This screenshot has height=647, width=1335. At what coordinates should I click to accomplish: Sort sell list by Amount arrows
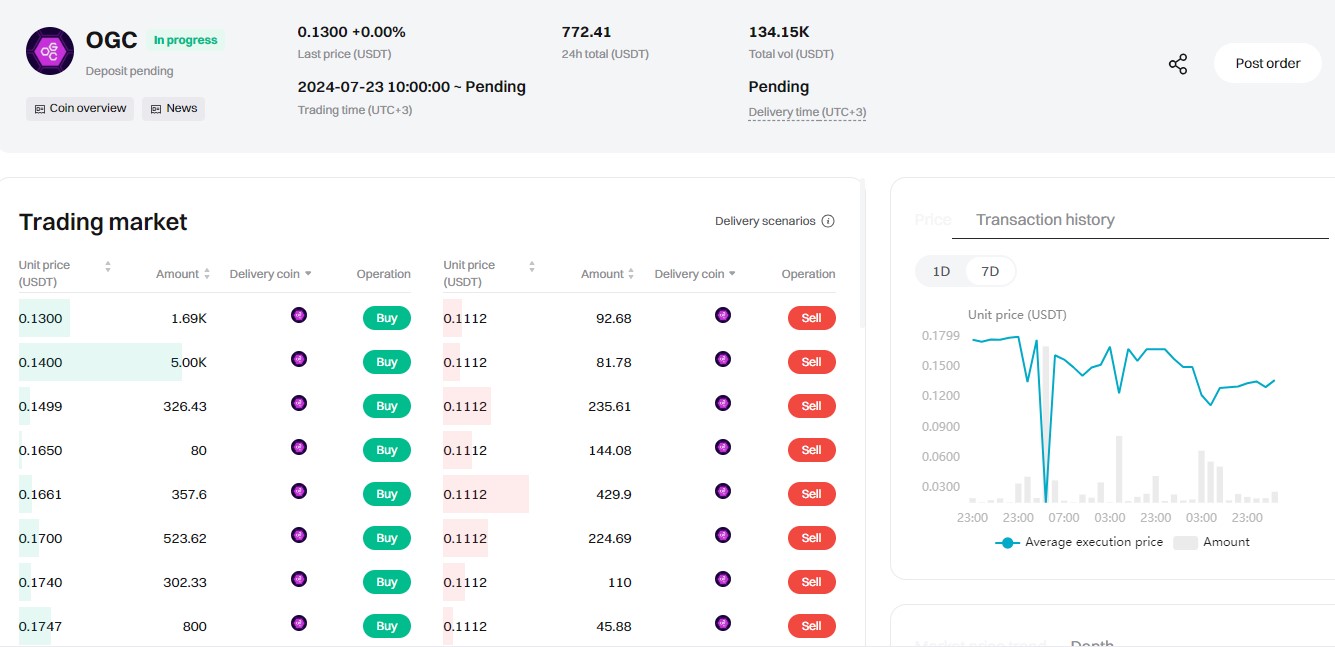point(632,274)
